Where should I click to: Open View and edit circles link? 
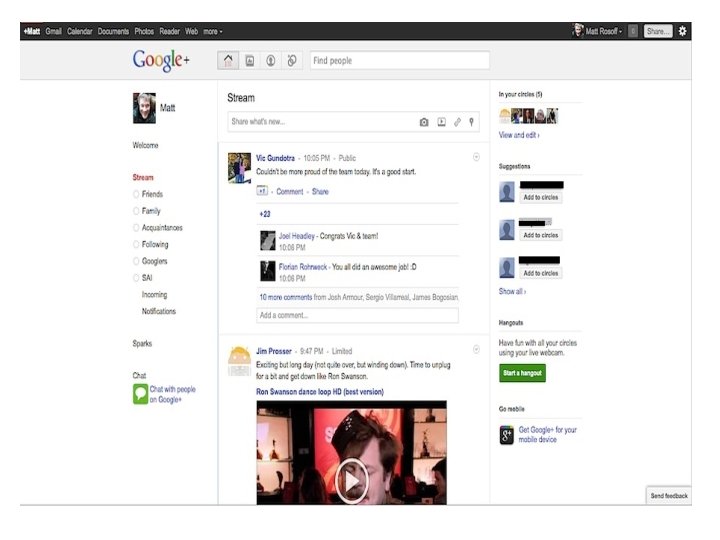[519, 135]
